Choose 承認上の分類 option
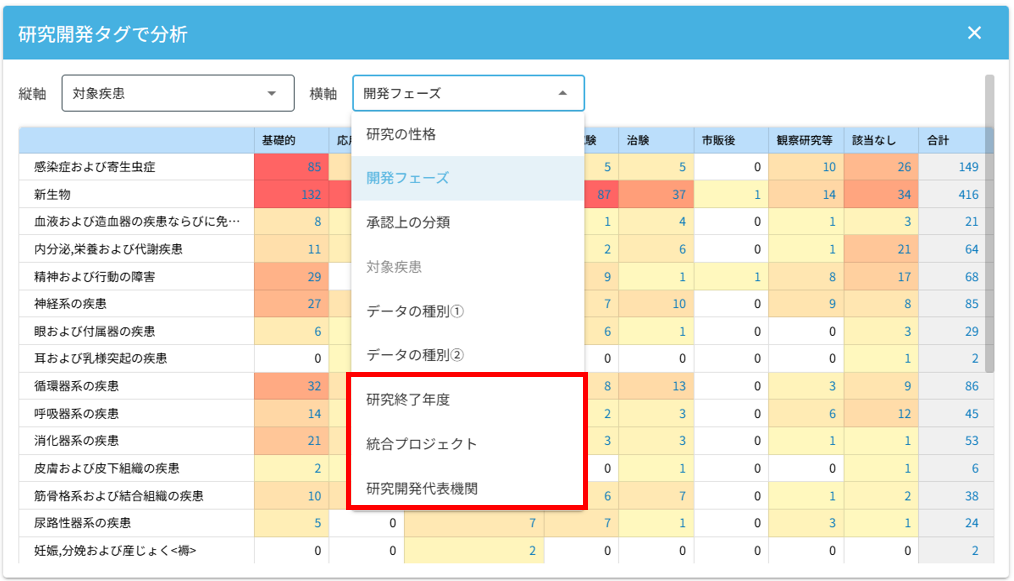Image resolution: width=1014 pixels, height=581 pixels. pos(408,222)
